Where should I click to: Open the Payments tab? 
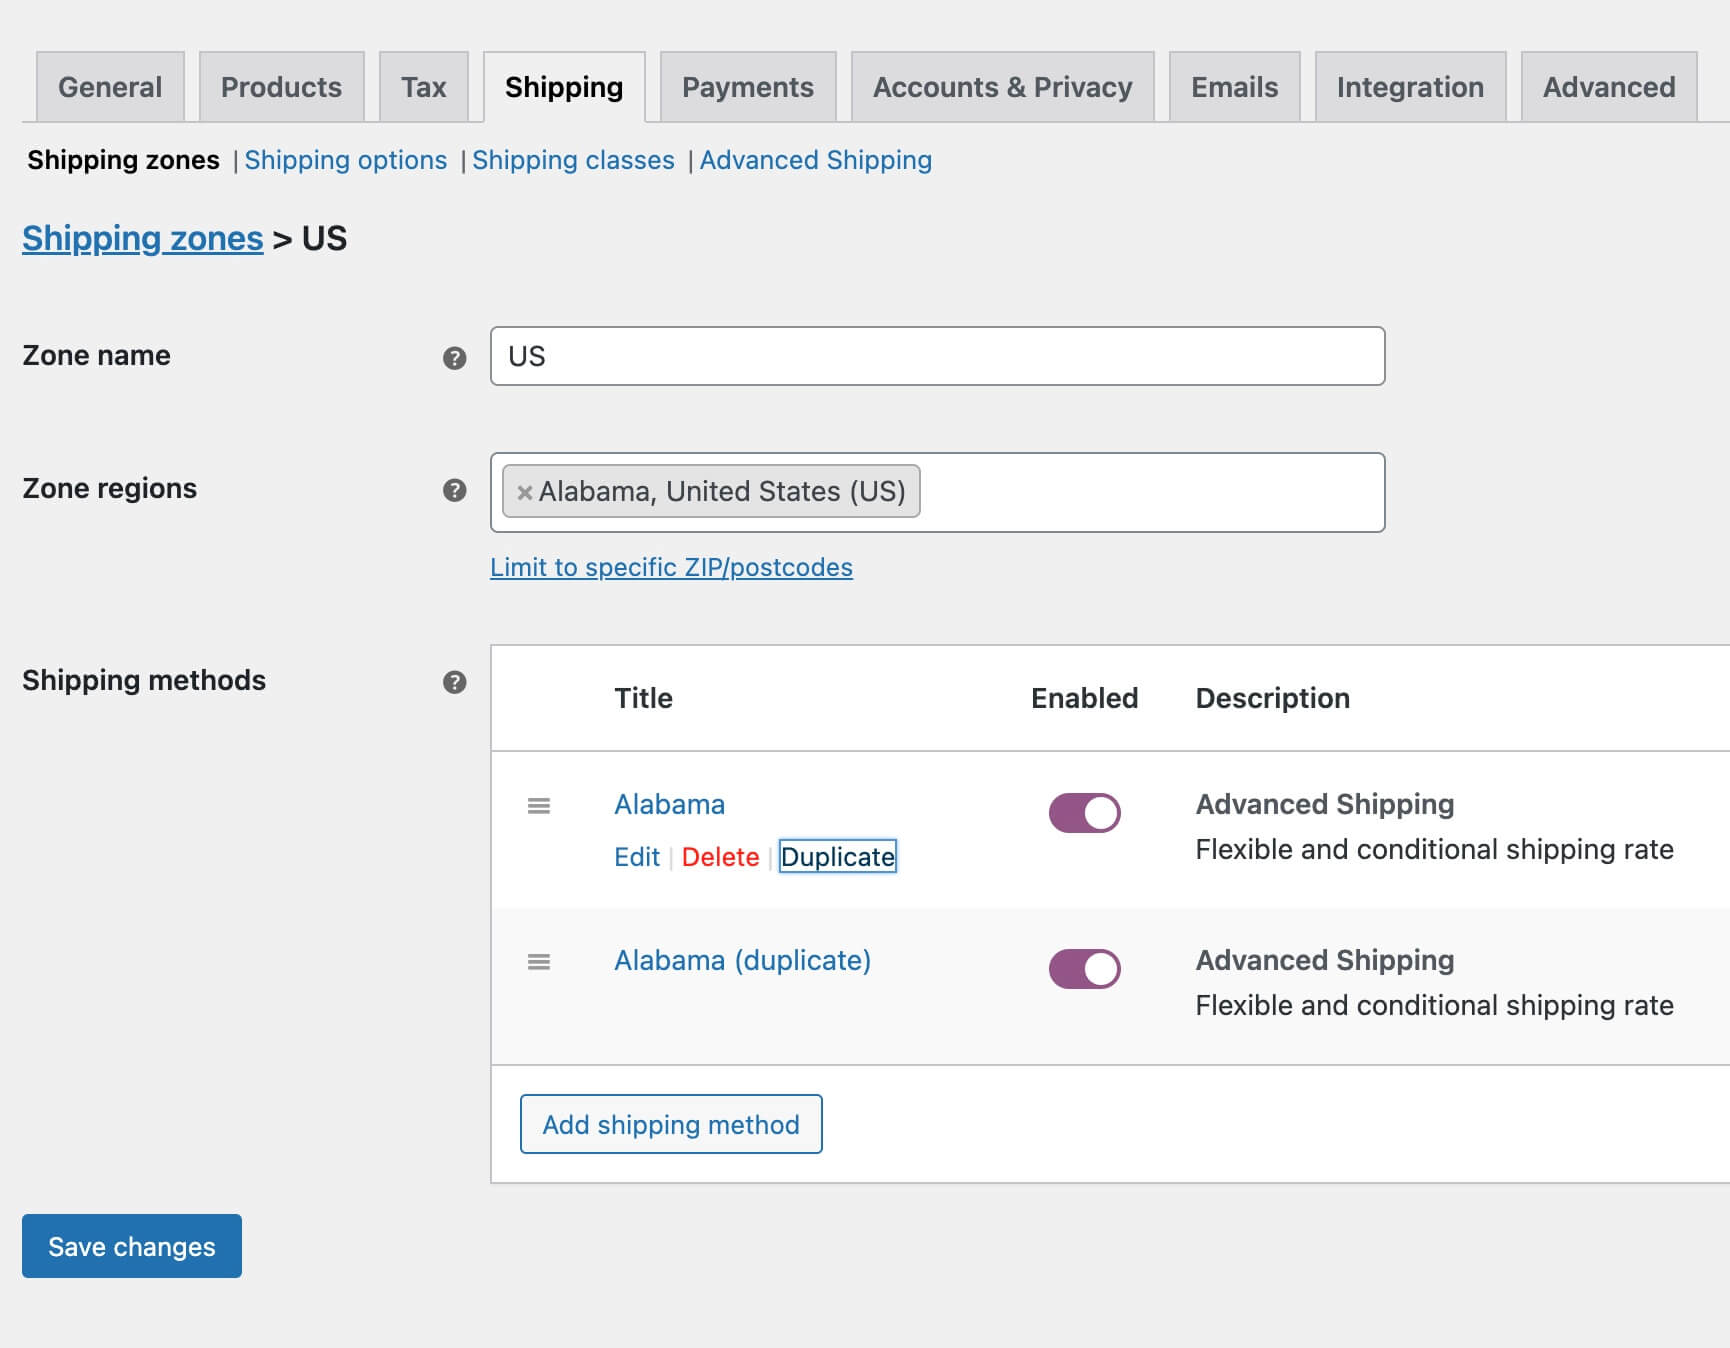[748, 87]
